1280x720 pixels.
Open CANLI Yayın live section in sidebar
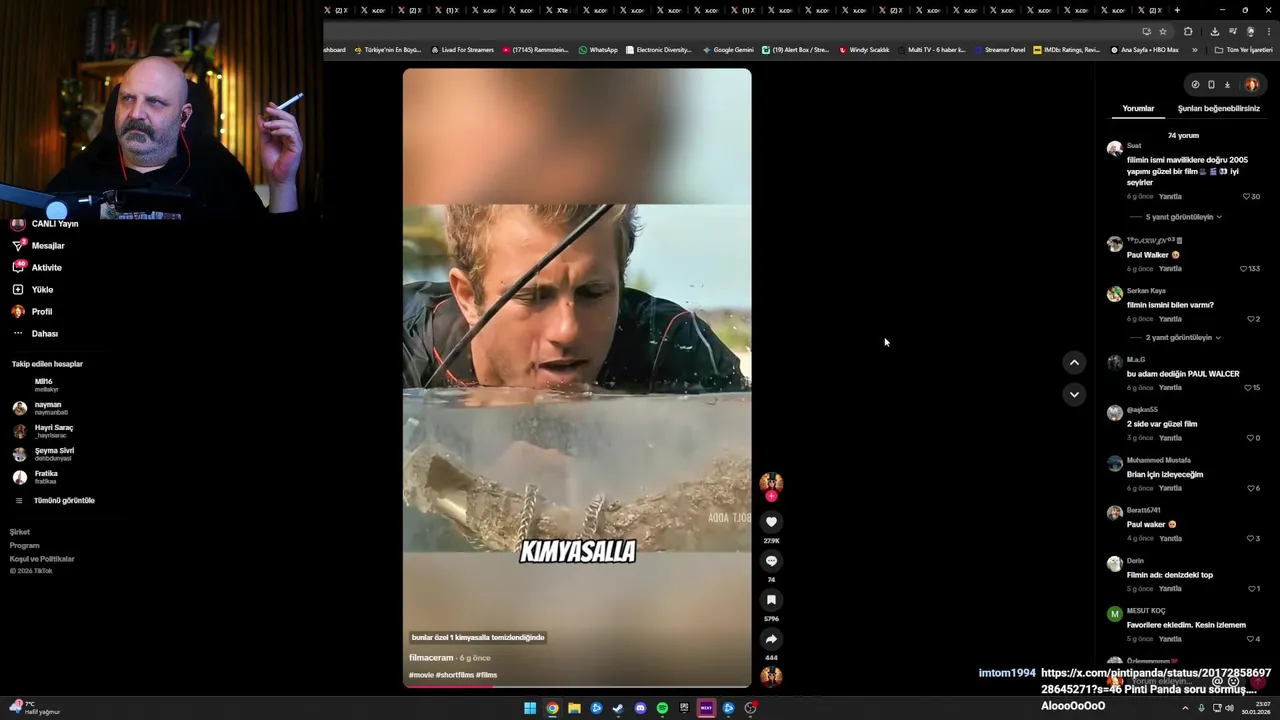point(45,224)
